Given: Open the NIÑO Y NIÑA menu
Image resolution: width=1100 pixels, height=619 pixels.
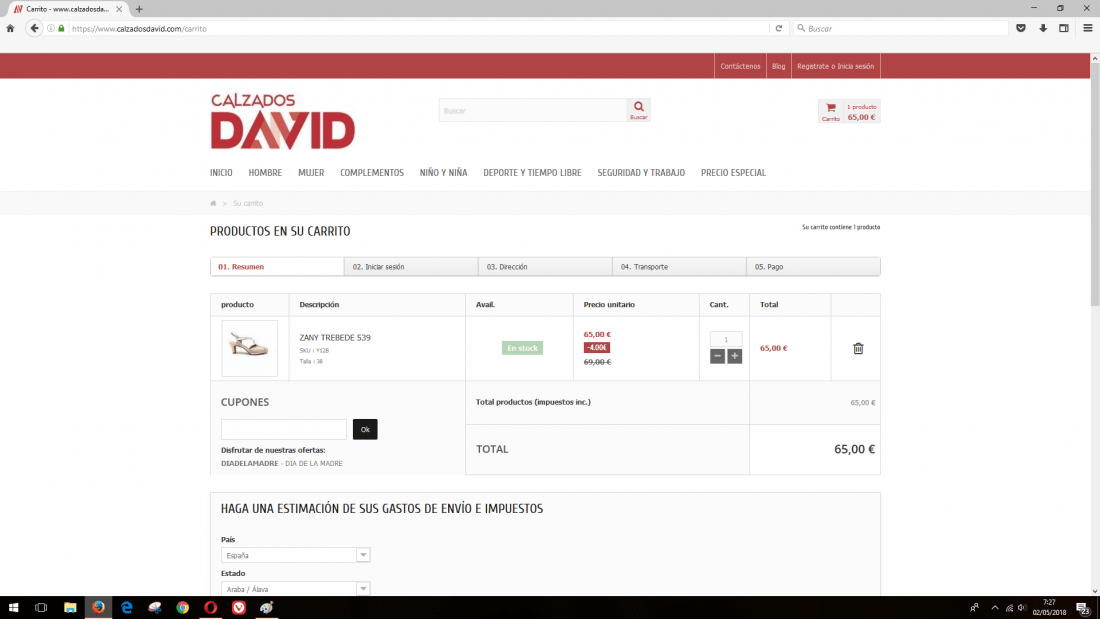Looking at the screenshot, I should pyautogui.click(x=443, y=173).
